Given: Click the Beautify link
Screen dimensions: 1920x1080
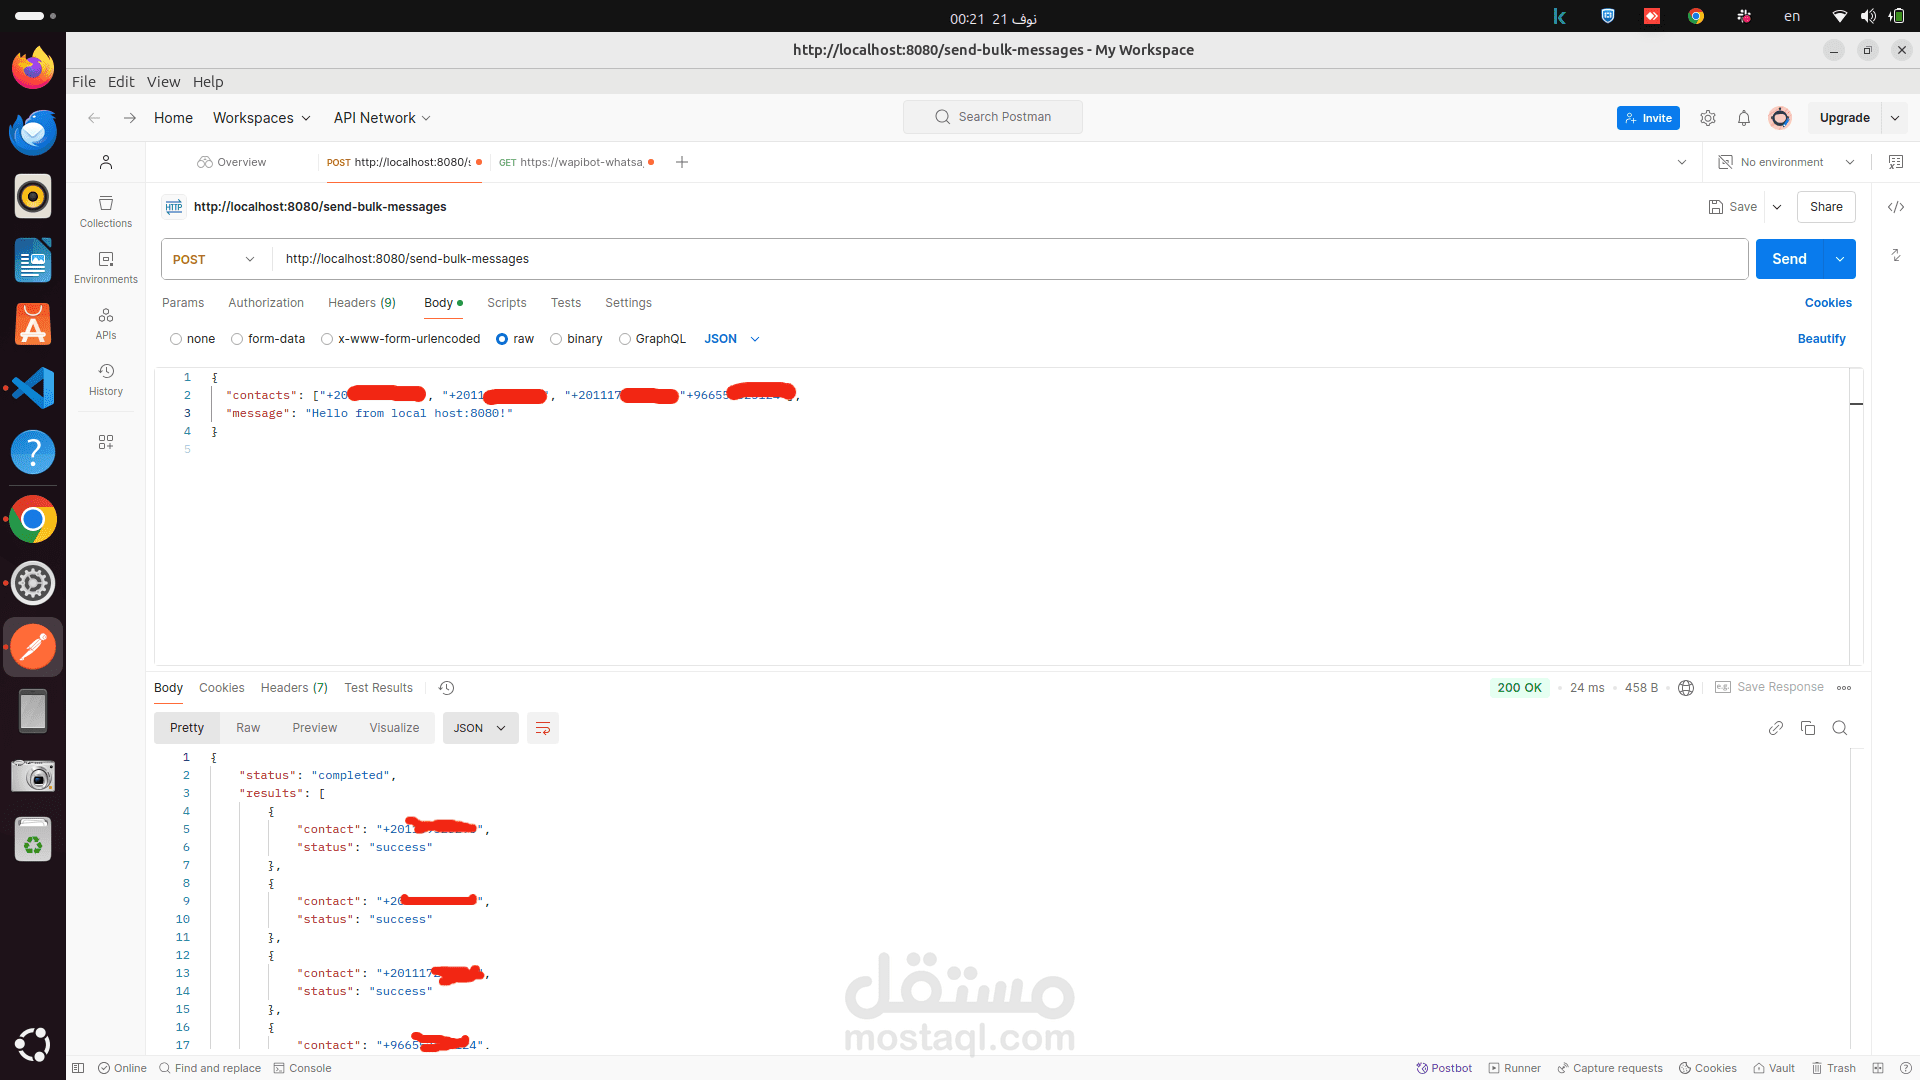Looking at the screenshot, I should coord(1821,339).
